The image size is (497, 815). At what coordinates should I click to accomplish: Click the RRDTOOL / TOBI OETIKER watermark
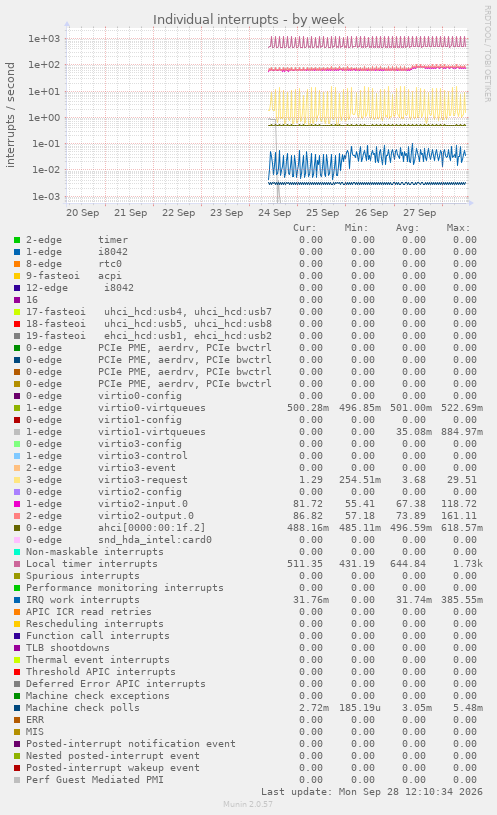[487, 54]
